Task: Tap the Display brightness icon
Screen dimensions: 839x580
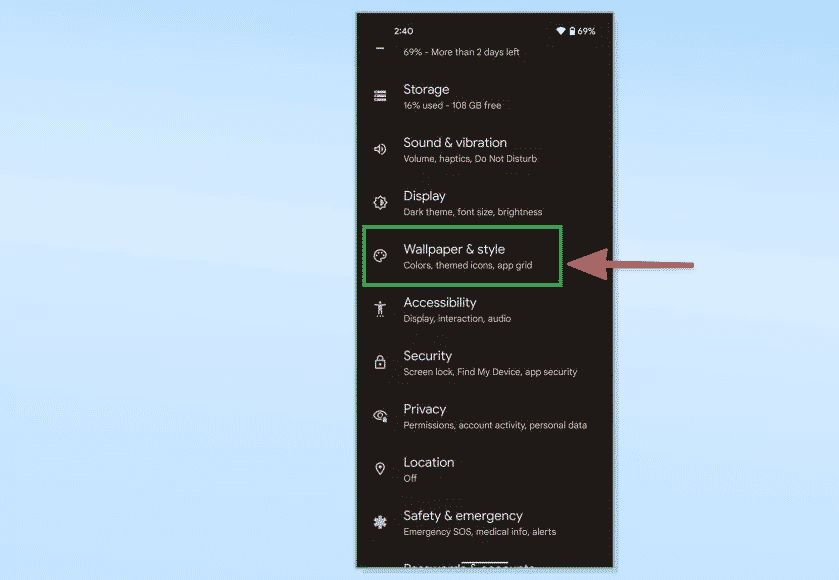Action: click(x=380, y=203)
